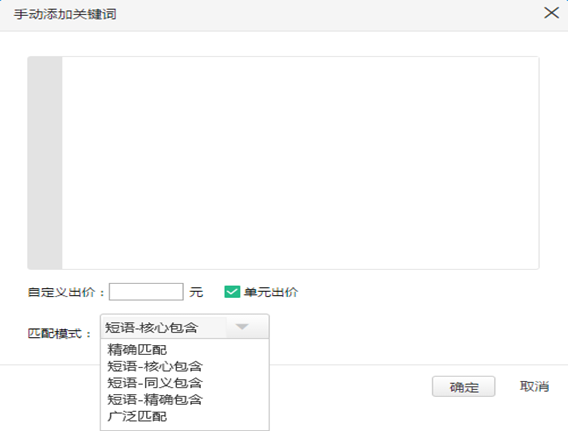The width and height of the screenshot is (568, 431).
Task: Click inside the keyword entry text area
Action: [x=300, y=163]
